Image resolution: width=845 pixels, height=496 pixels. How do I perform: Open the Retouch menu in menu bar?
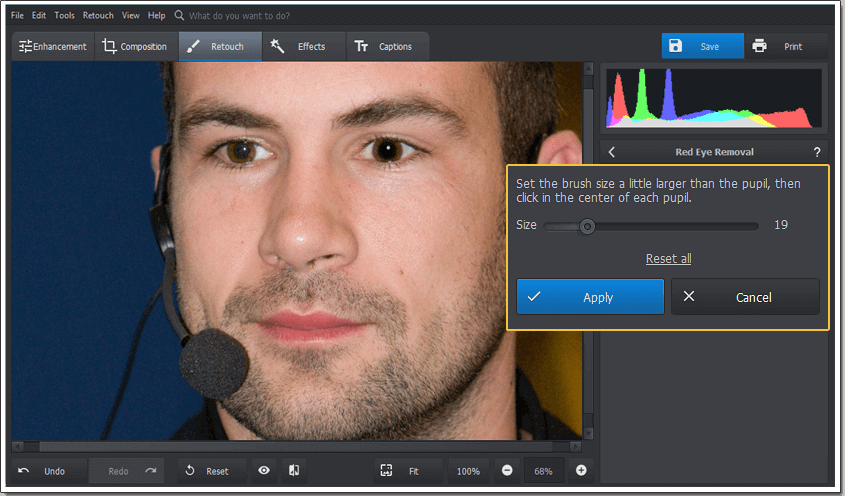pos(98,16)
